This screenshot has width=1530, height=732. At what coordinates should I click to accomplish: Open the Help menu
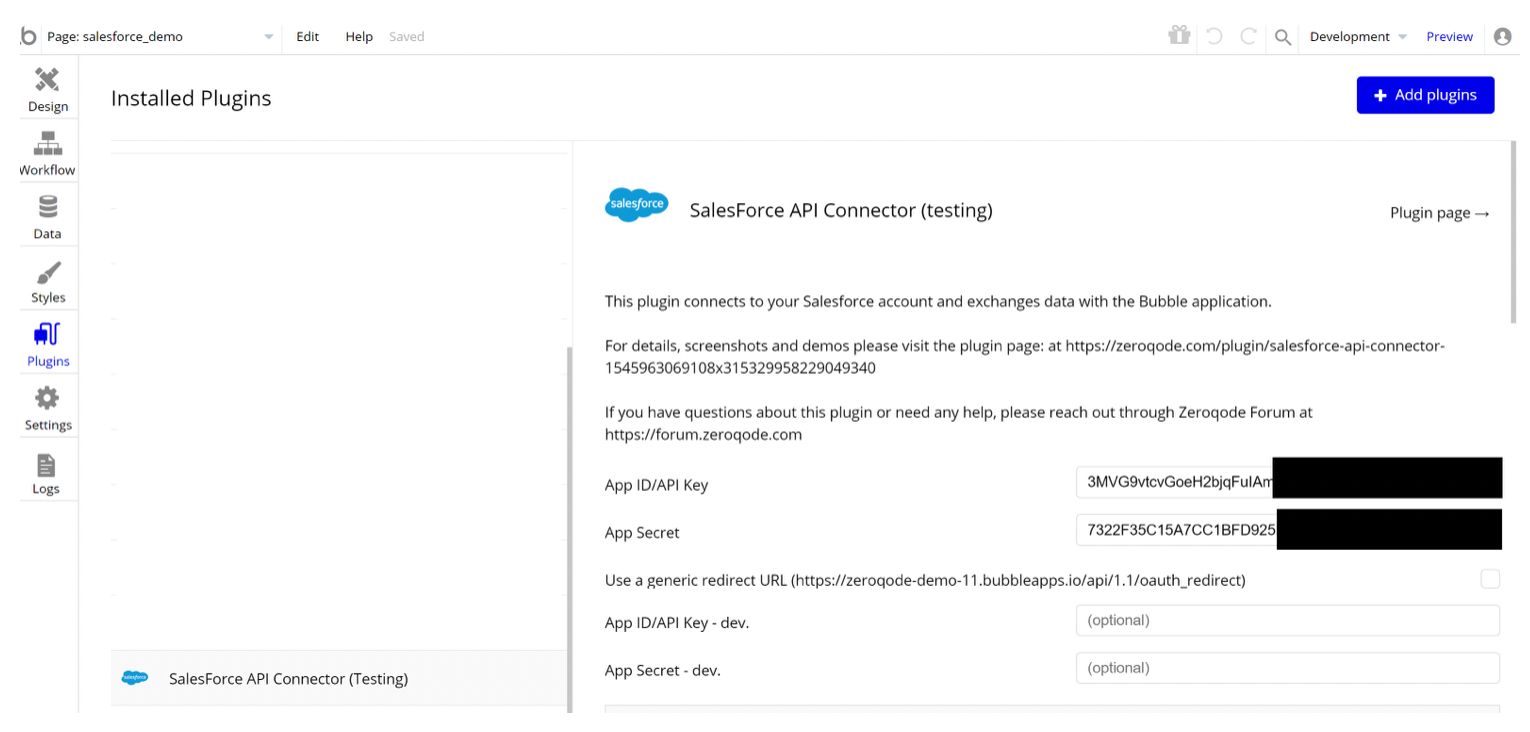(x=359, y=37)
